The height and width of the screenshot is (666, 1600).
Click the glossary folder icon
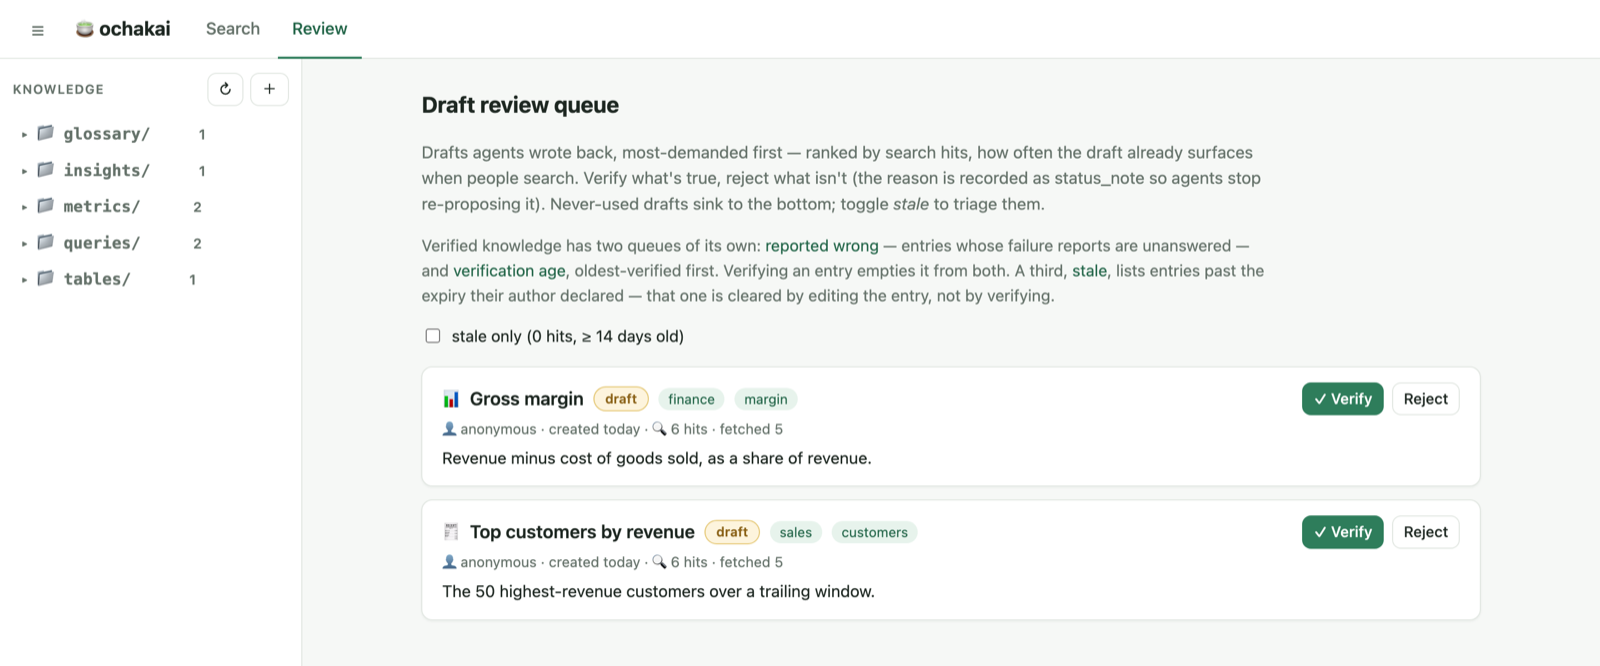[x=46, y=133]
